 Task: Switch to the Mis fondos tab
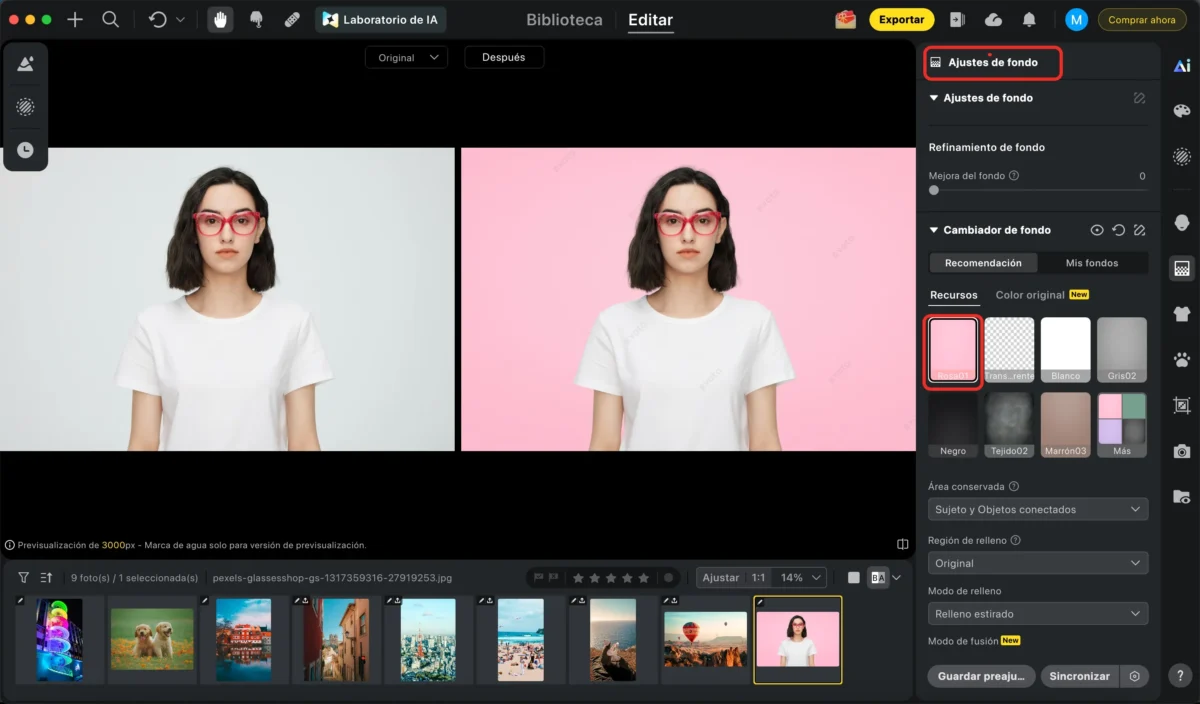pyautogui.click(x=1092, y=263)
